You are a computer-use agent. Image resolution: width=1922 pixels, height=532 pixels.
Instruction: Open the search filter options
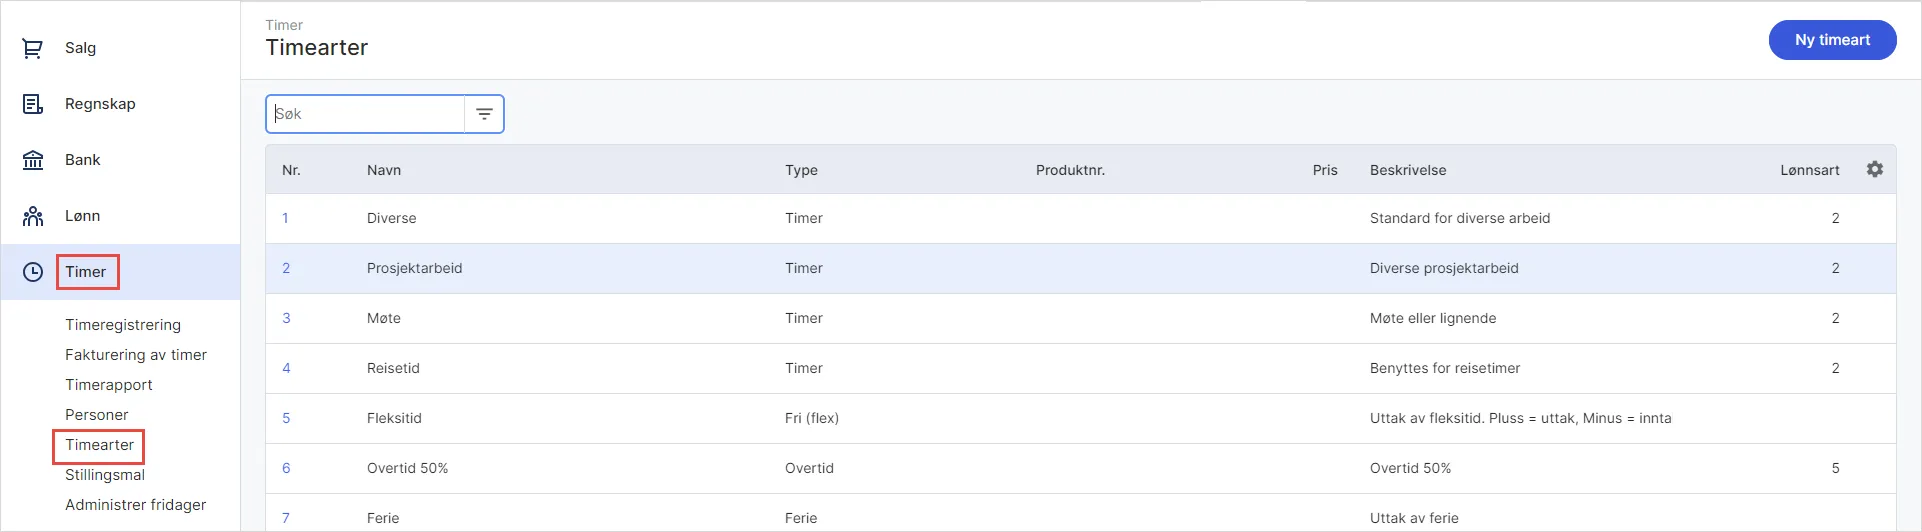pos(484,114)
